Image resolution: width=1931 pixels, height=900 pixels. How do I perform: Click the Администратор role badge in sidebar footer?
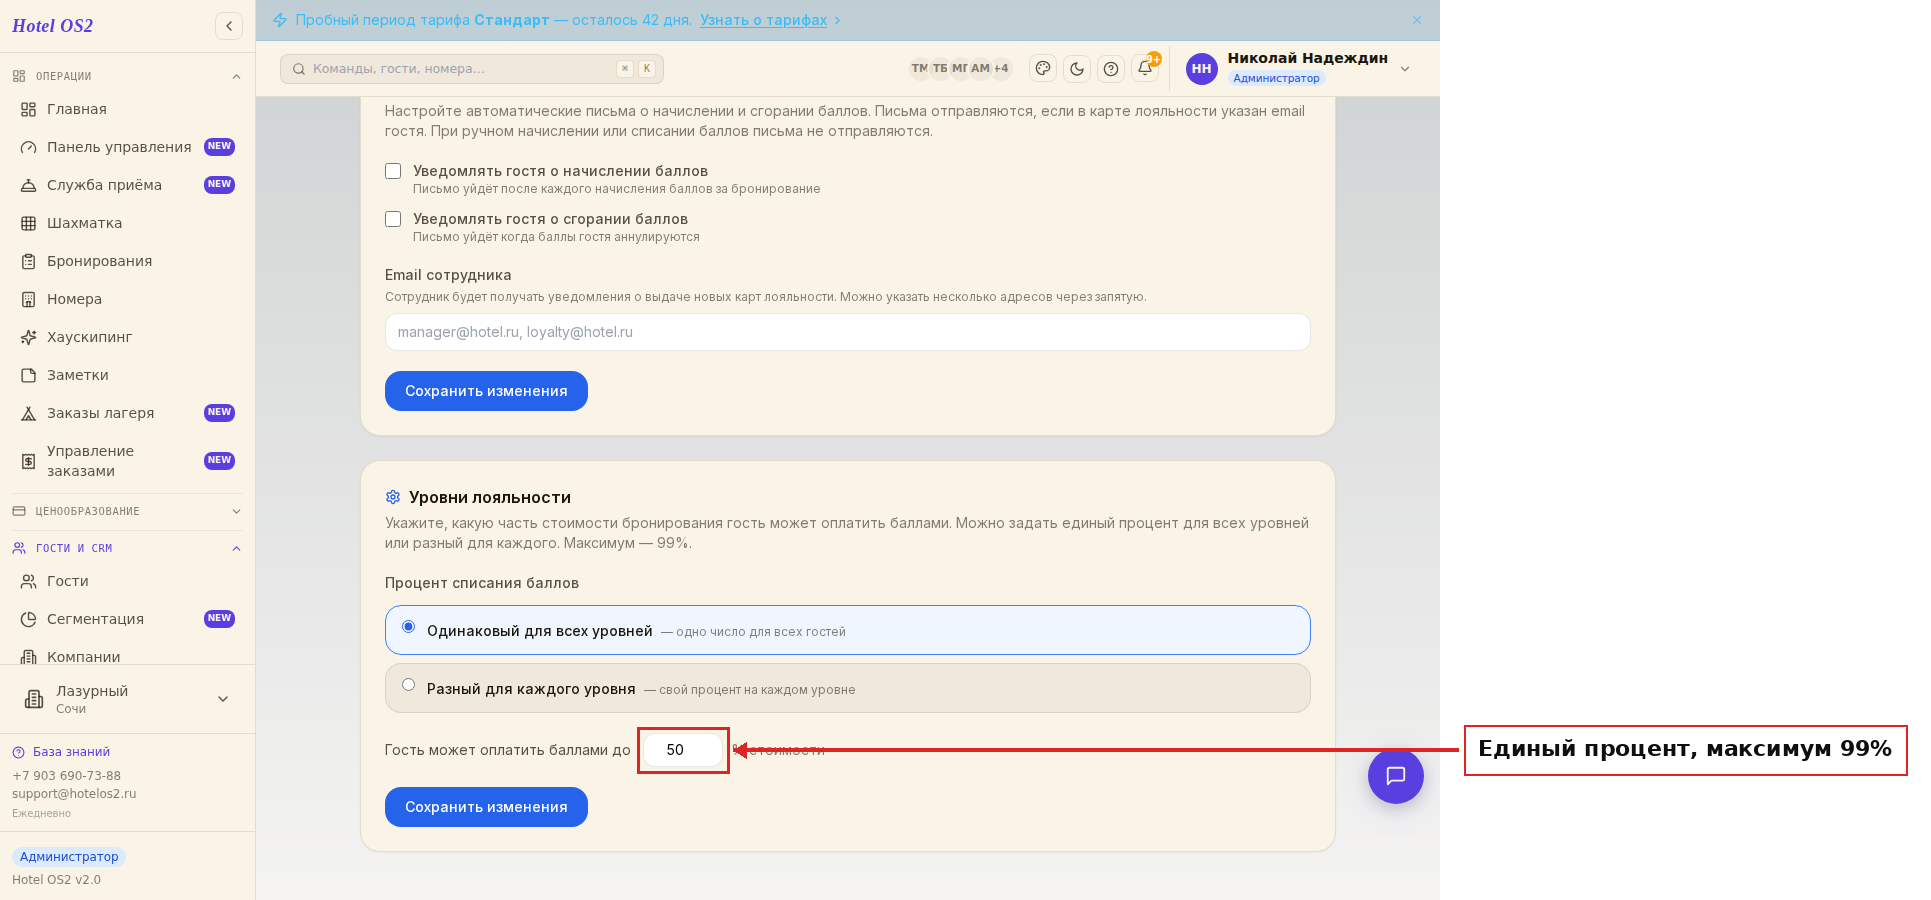pos(69,857)
